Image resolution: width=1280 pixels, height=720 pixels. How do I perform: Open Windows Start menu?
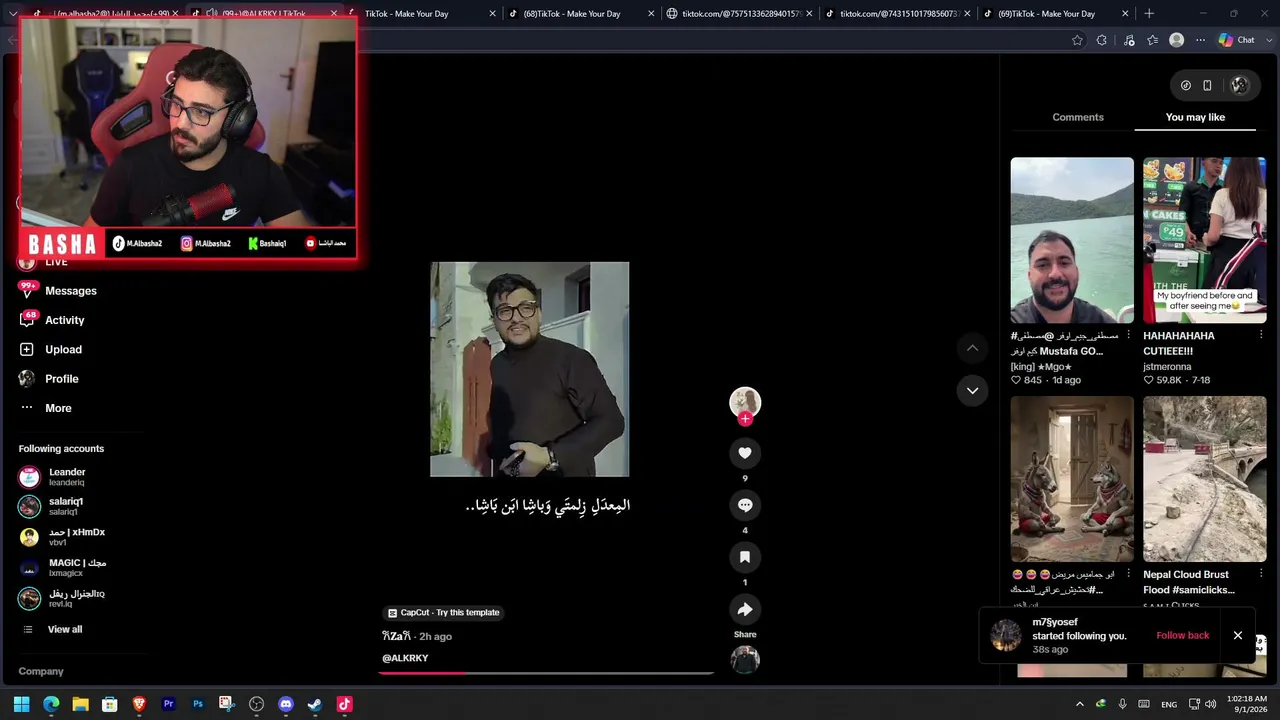pyautogui.click(x=22, y=704)
